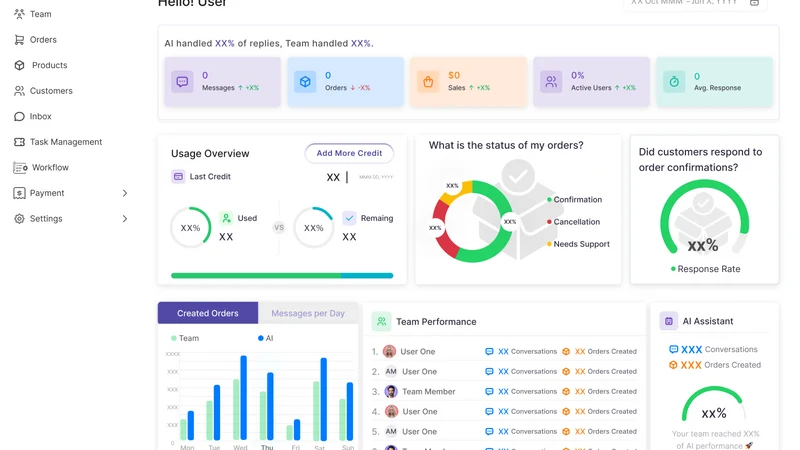The height and width of the screenshot is (450, 800).
Task: Click row 3 Conversations chat icon
Action: (x=489, y=391)
